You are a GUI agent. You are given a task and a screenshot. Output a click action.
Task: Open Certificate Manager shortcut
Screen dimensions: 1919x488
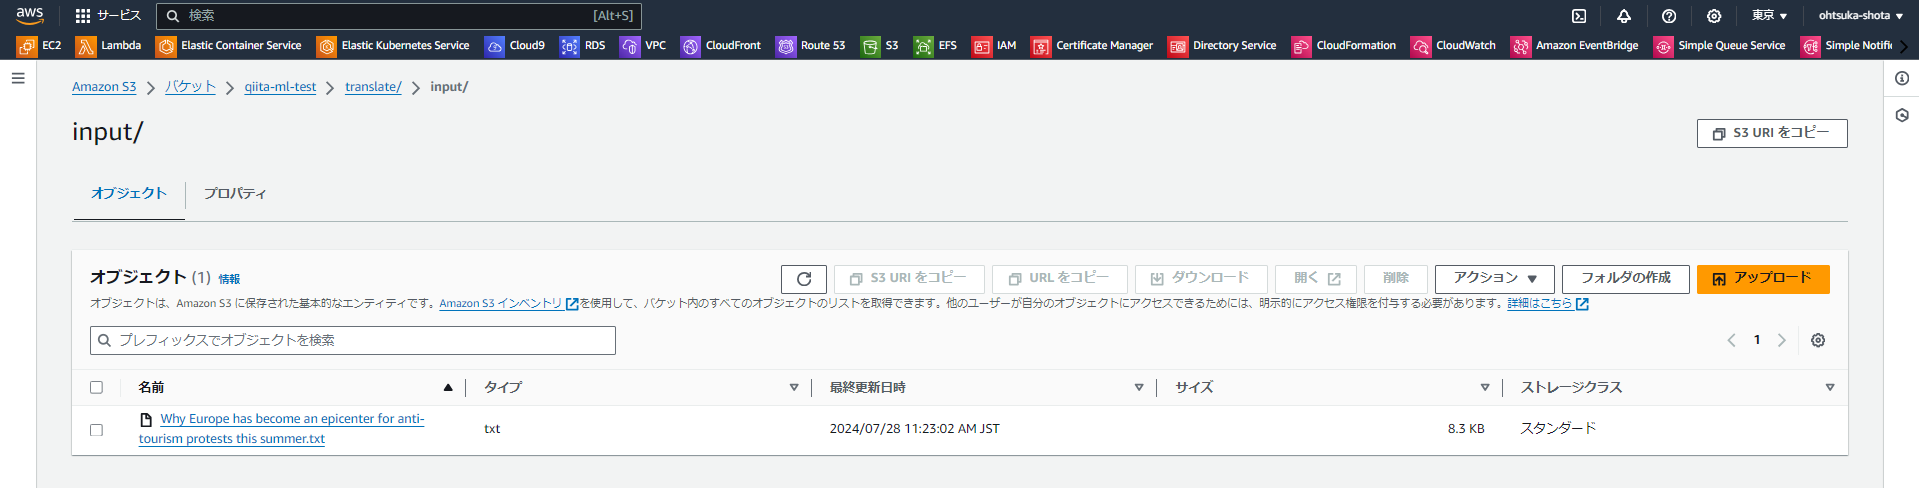click(1092, 46)
